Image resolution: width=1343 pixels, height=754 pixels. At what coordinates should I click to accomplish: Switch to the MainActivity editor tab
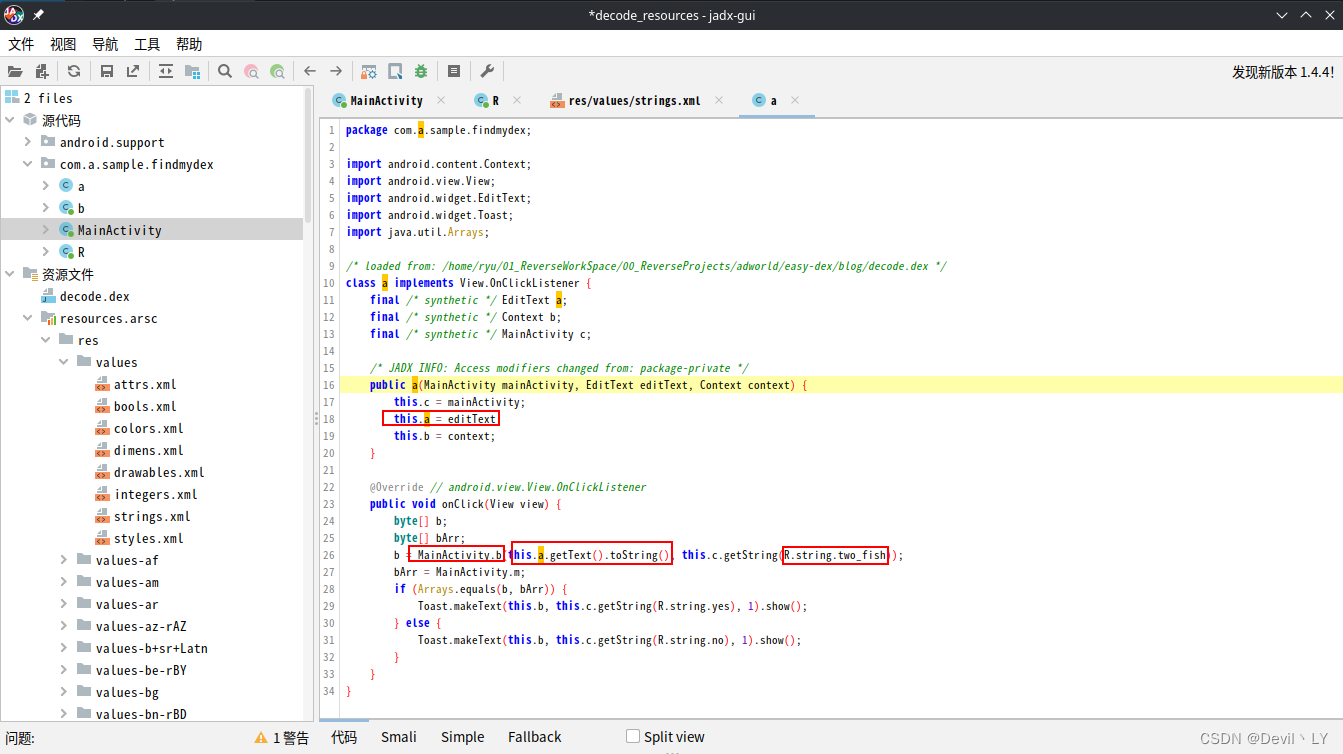[x=385, y=100]
